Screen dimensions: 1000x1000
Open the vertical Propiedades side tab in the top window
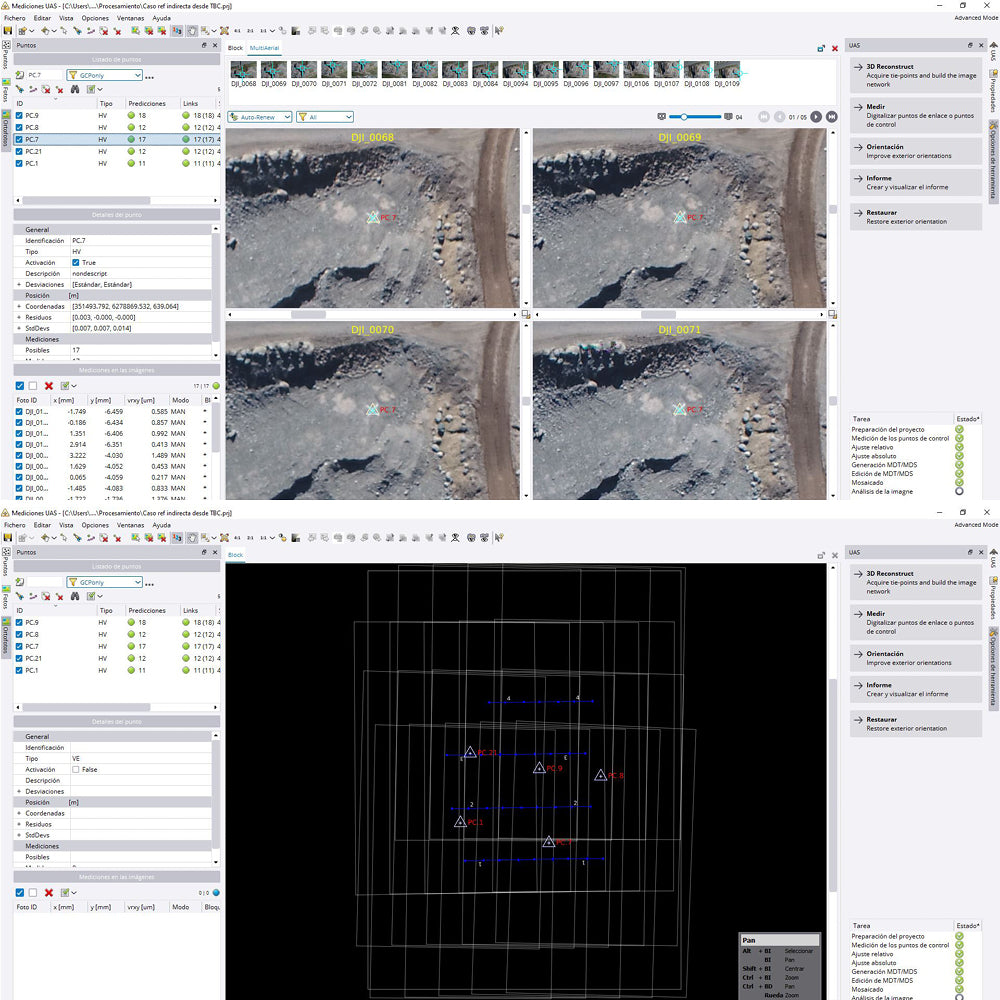pyautogui.click(x=994, y=91)
